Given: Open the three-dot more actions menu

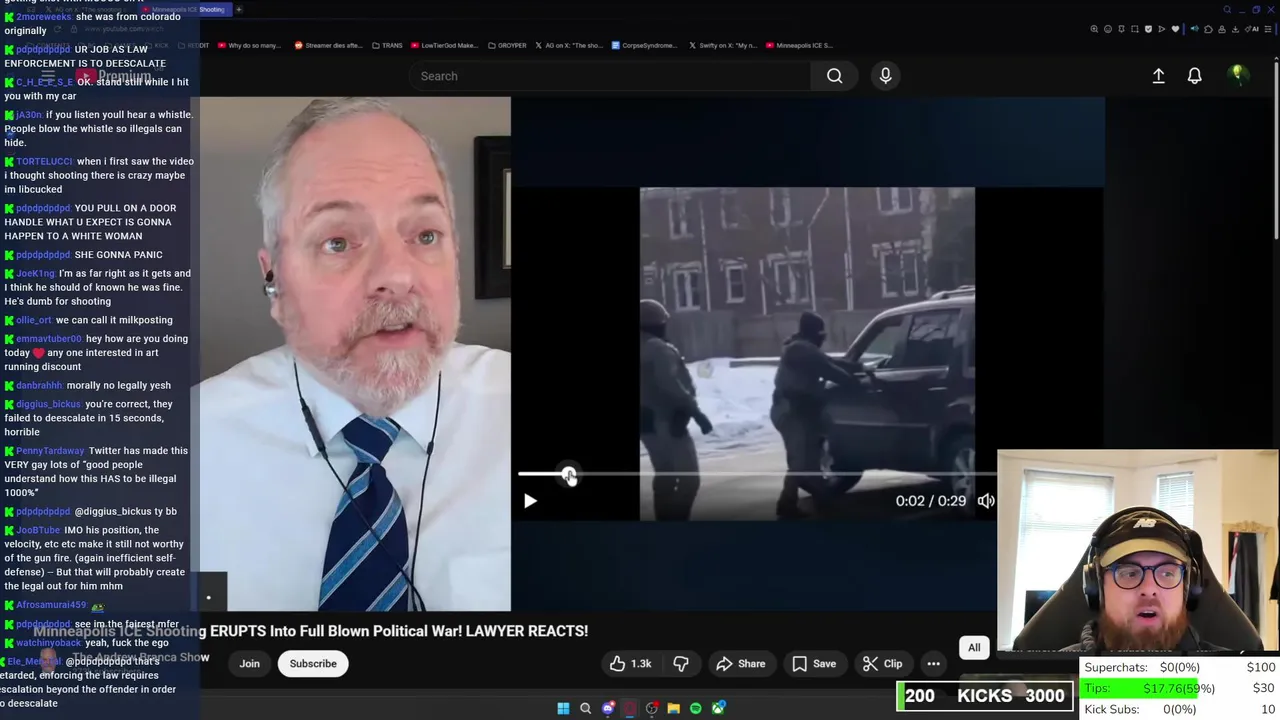Looking at the screenshot, I should [933, 663].
